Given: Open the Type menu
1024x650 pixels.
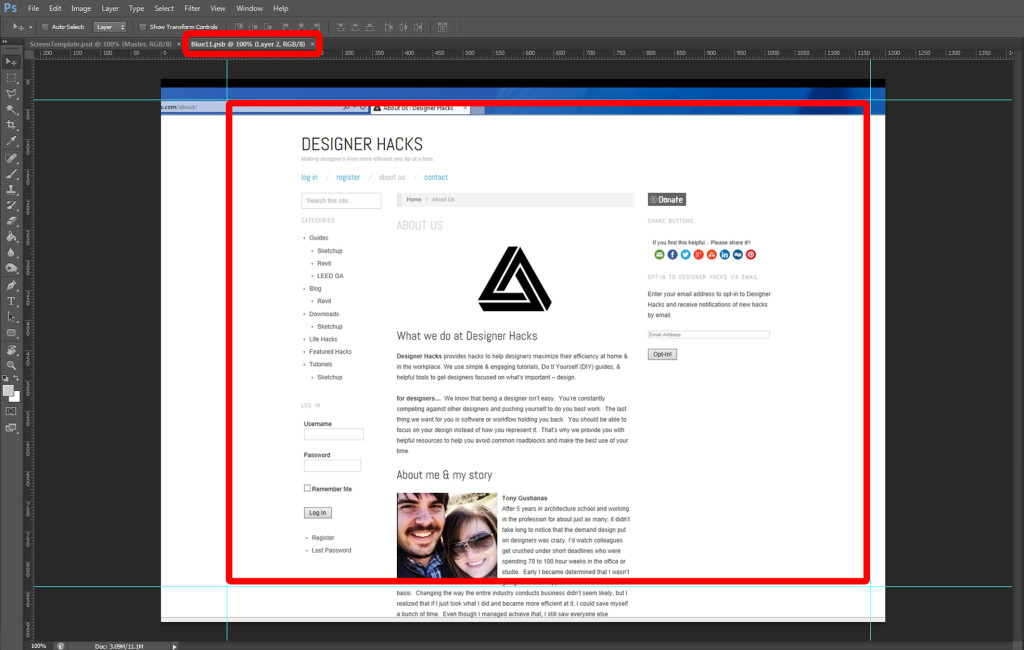Looking at the screenshot, I should coord(136,8).
